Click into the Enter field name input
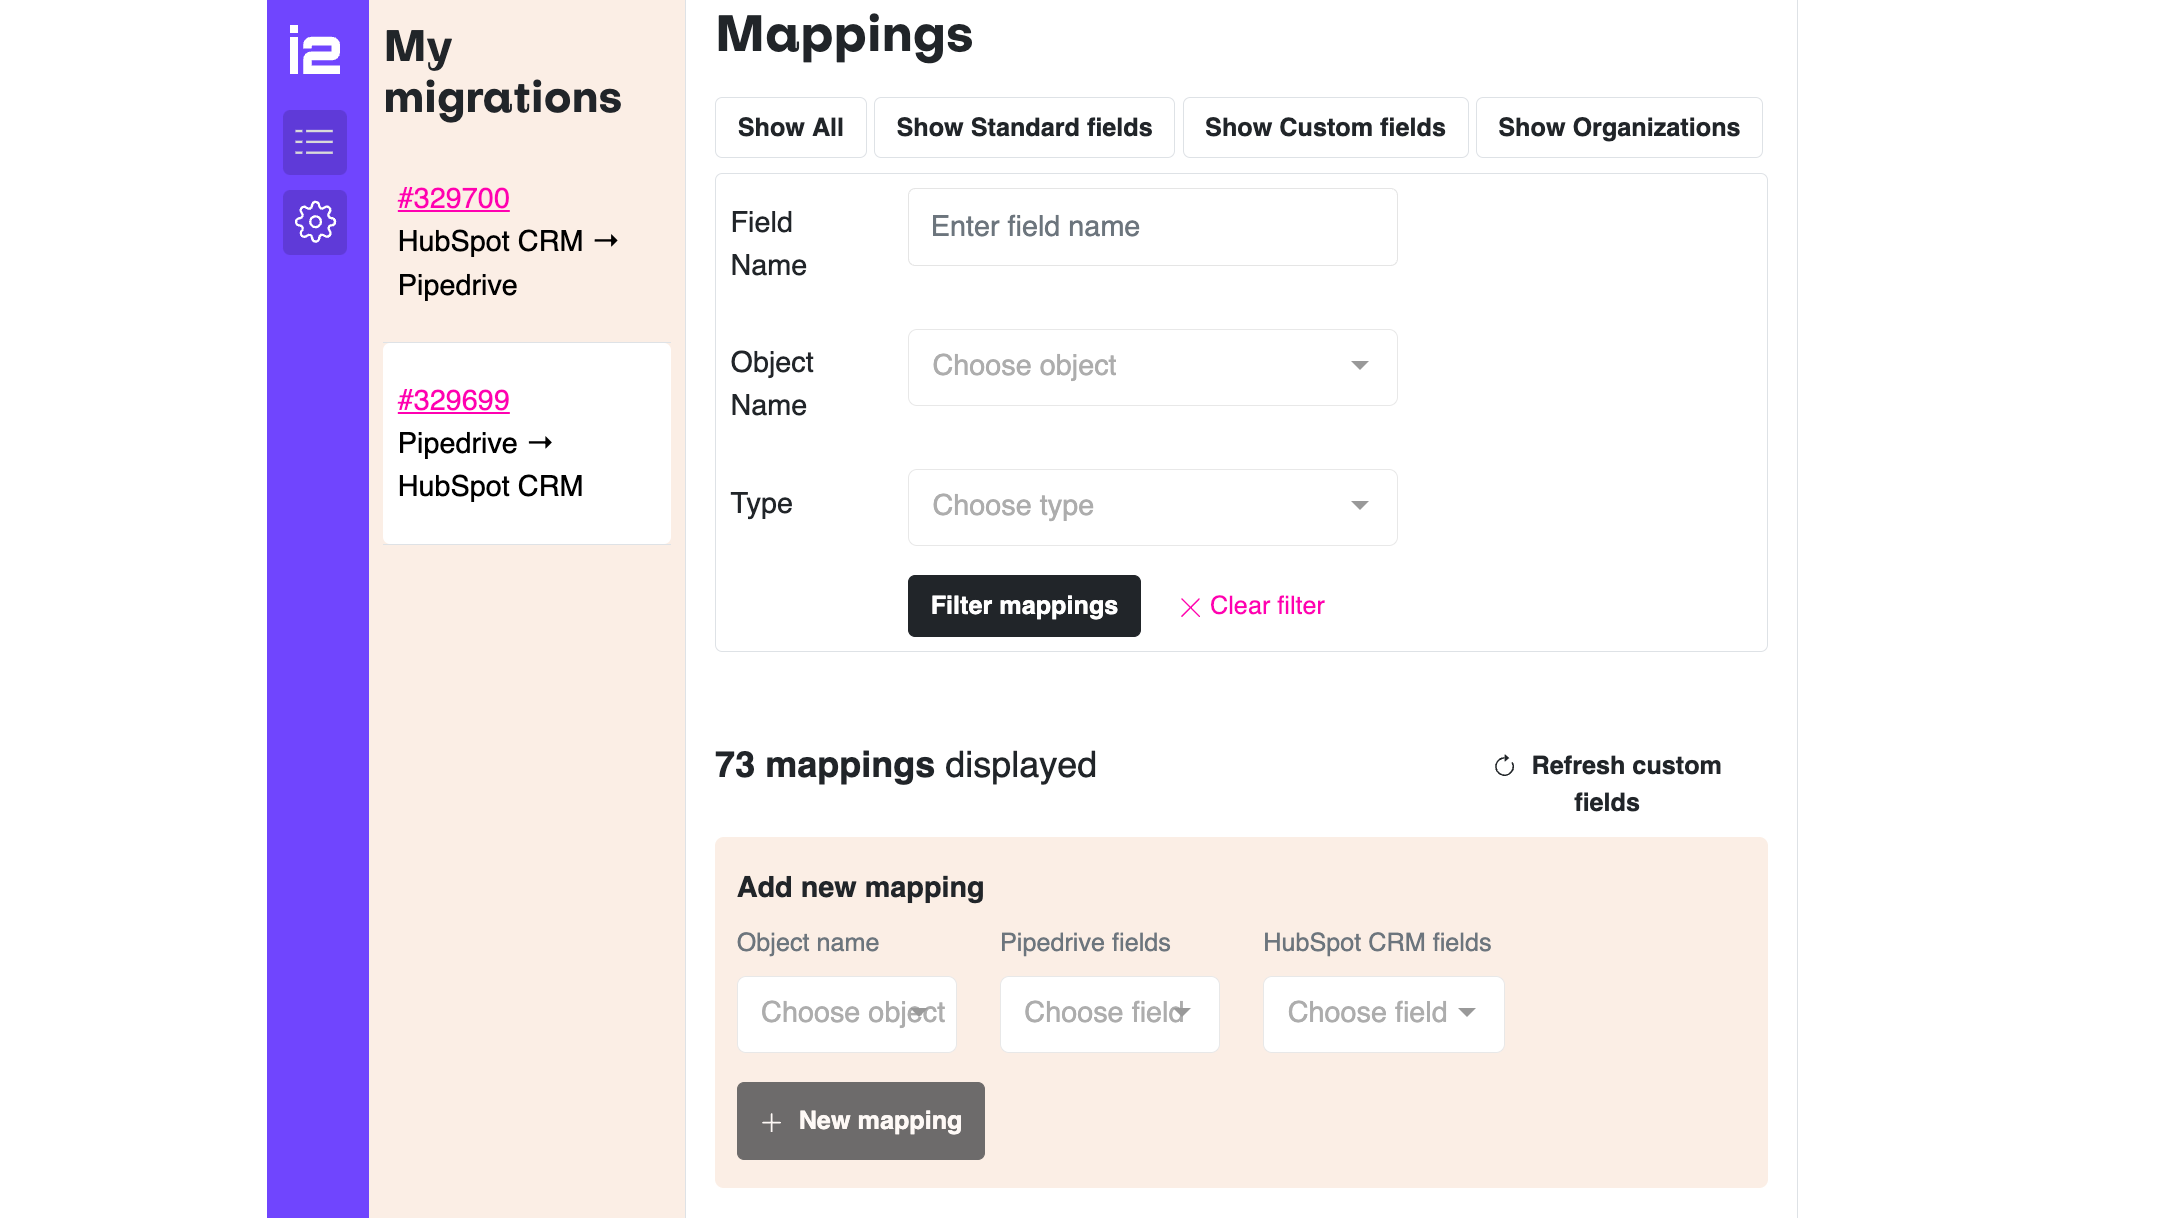 point(1152,227)
